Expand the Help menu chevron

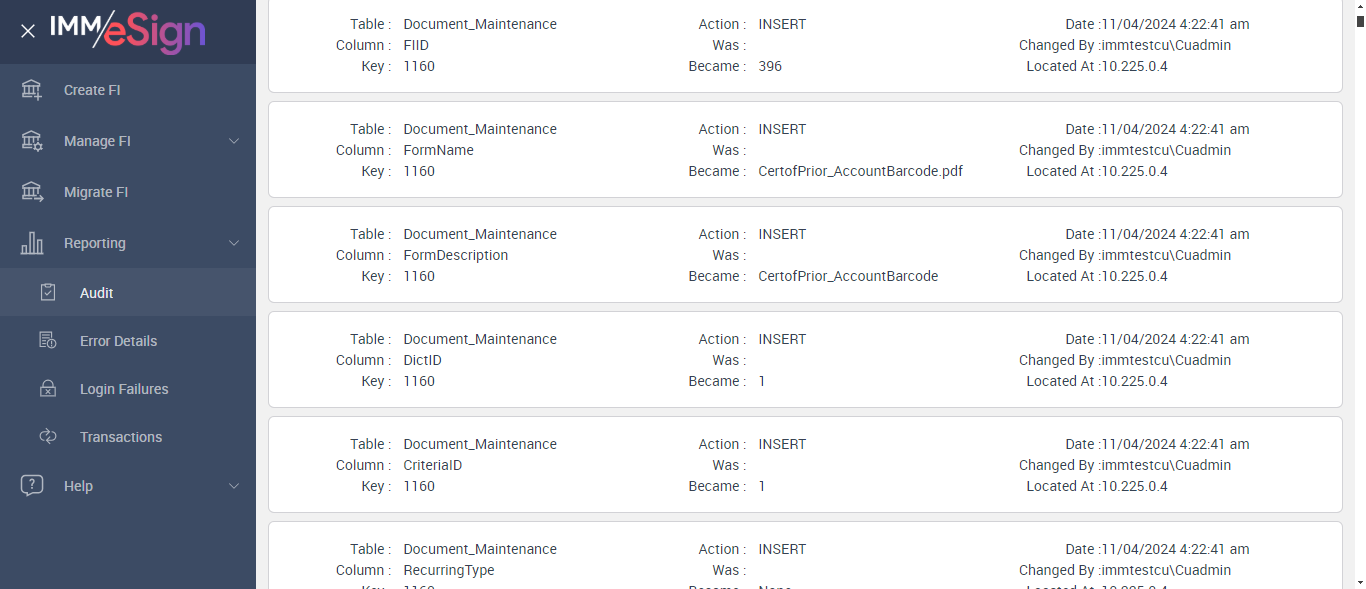[234, 486]
